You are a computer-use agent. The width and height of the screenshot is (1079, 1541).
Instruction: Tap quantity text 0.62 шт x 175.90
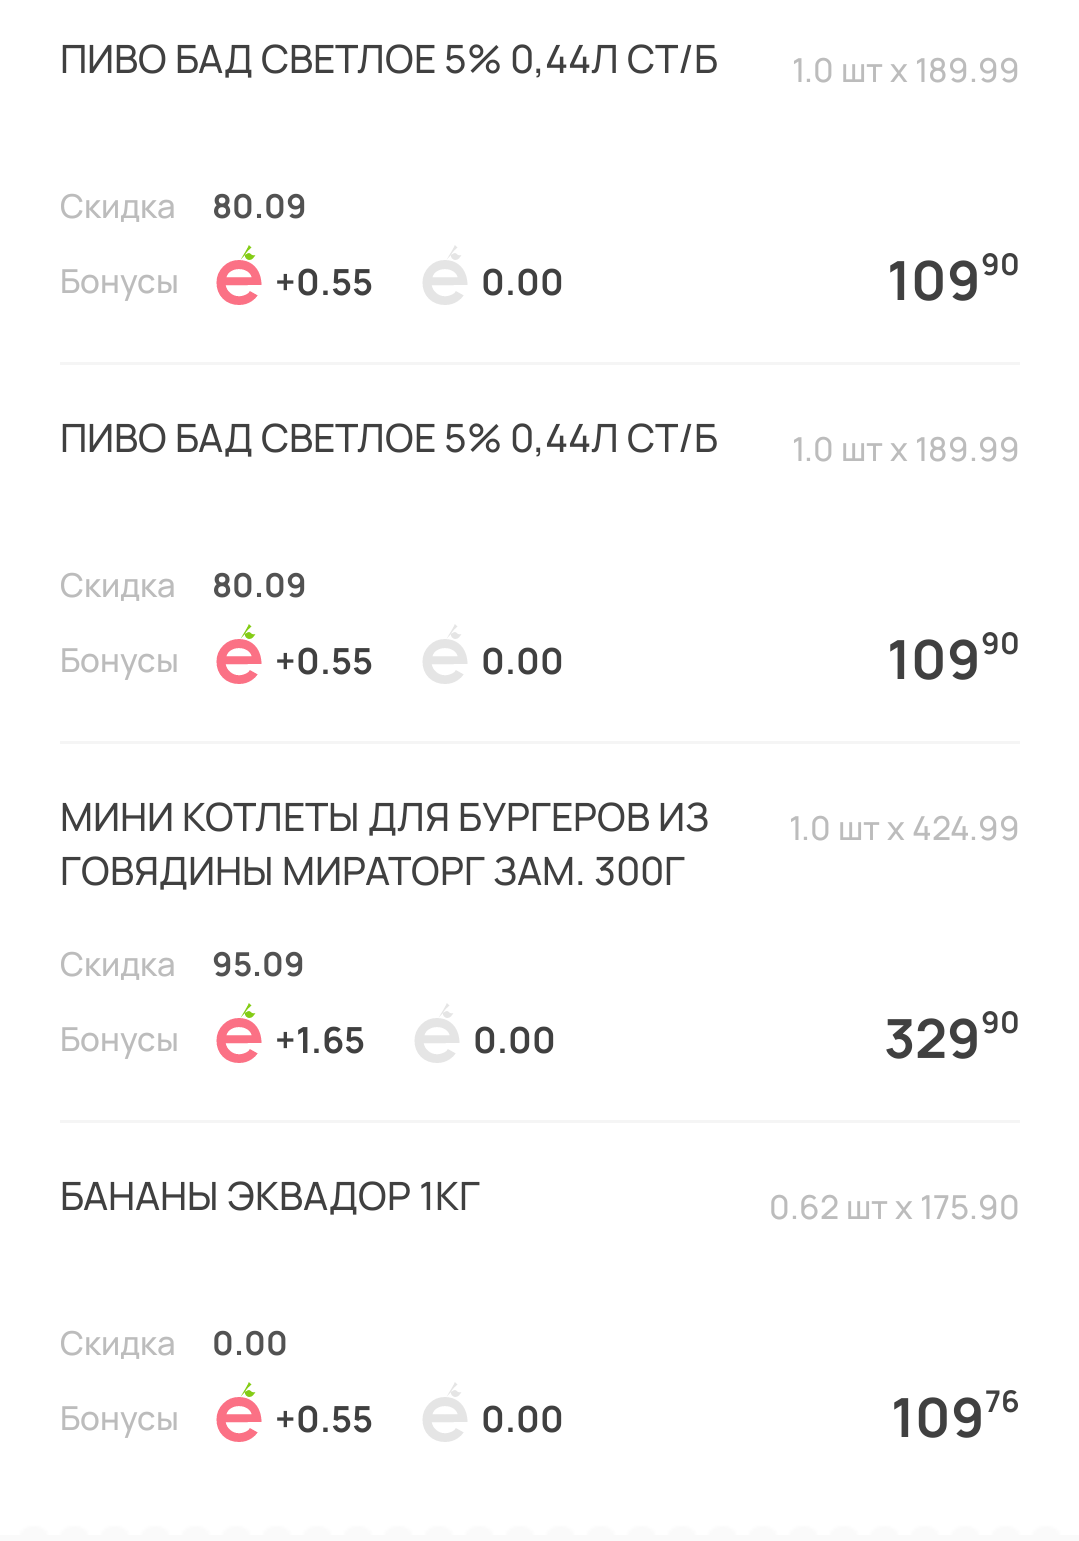coord(894,1208)
